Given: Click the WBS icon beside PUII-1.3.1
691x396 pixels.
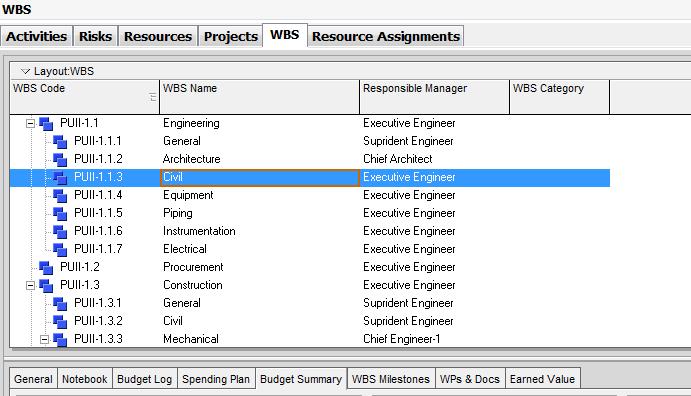Looking at the screenshot, I should point(60,303).
